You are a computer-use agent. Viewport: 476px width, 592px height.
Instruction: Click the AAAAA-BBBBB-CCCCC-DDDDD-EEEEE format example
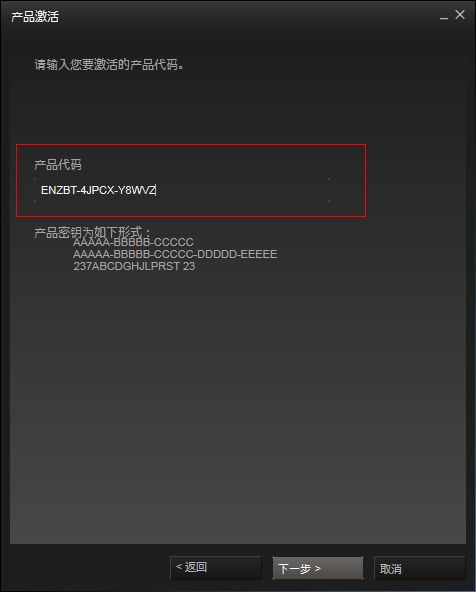[175, 254]
